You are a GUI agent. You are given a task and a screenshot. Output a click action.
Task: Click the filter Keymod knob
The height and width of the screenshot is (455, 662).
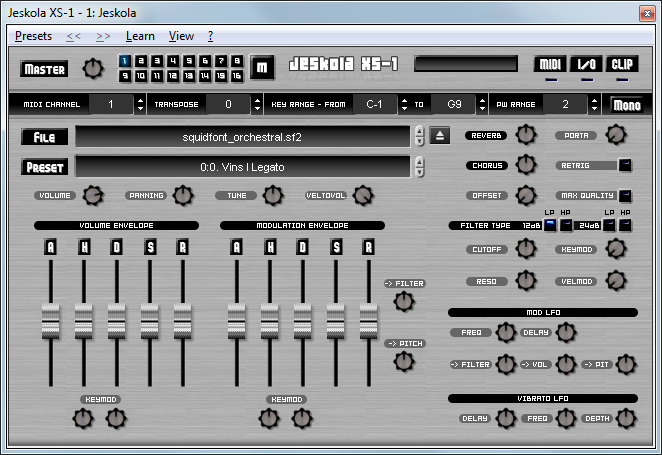(616, 249)
